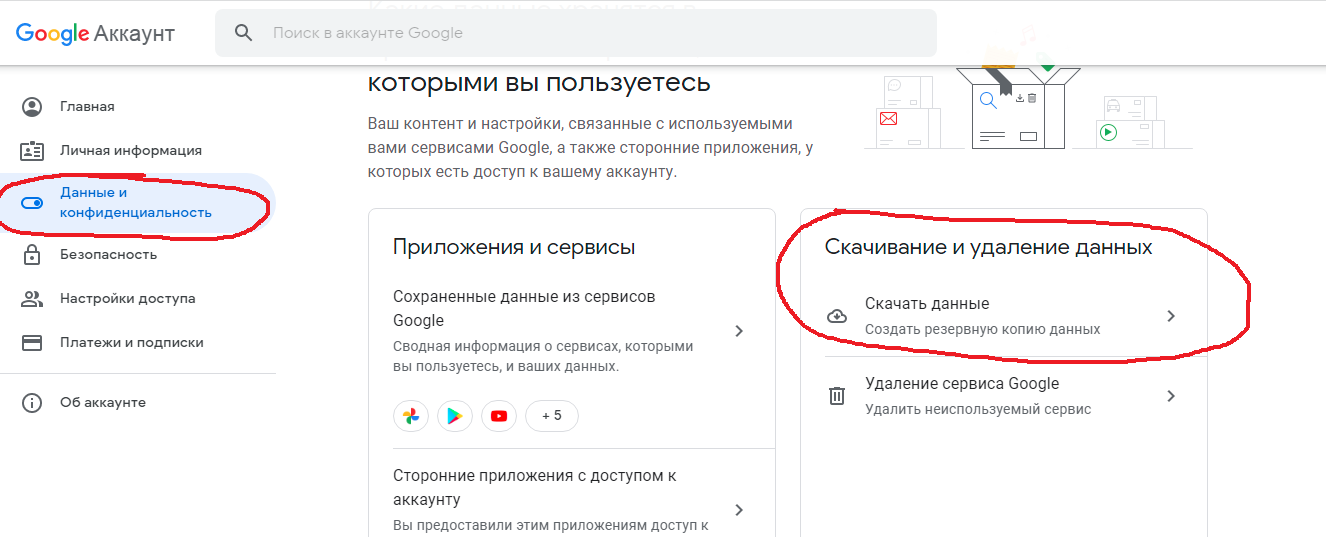
Task: Click the Данные и конфиденциальность toggle icon
Action: pyautogui.click(x=32, y=203)
